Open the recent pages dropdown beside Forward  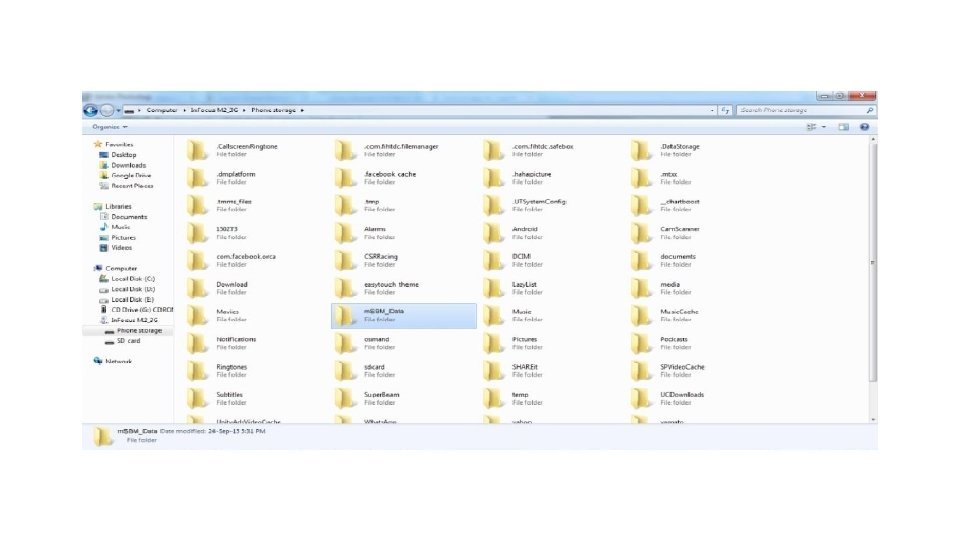point(118,111)
